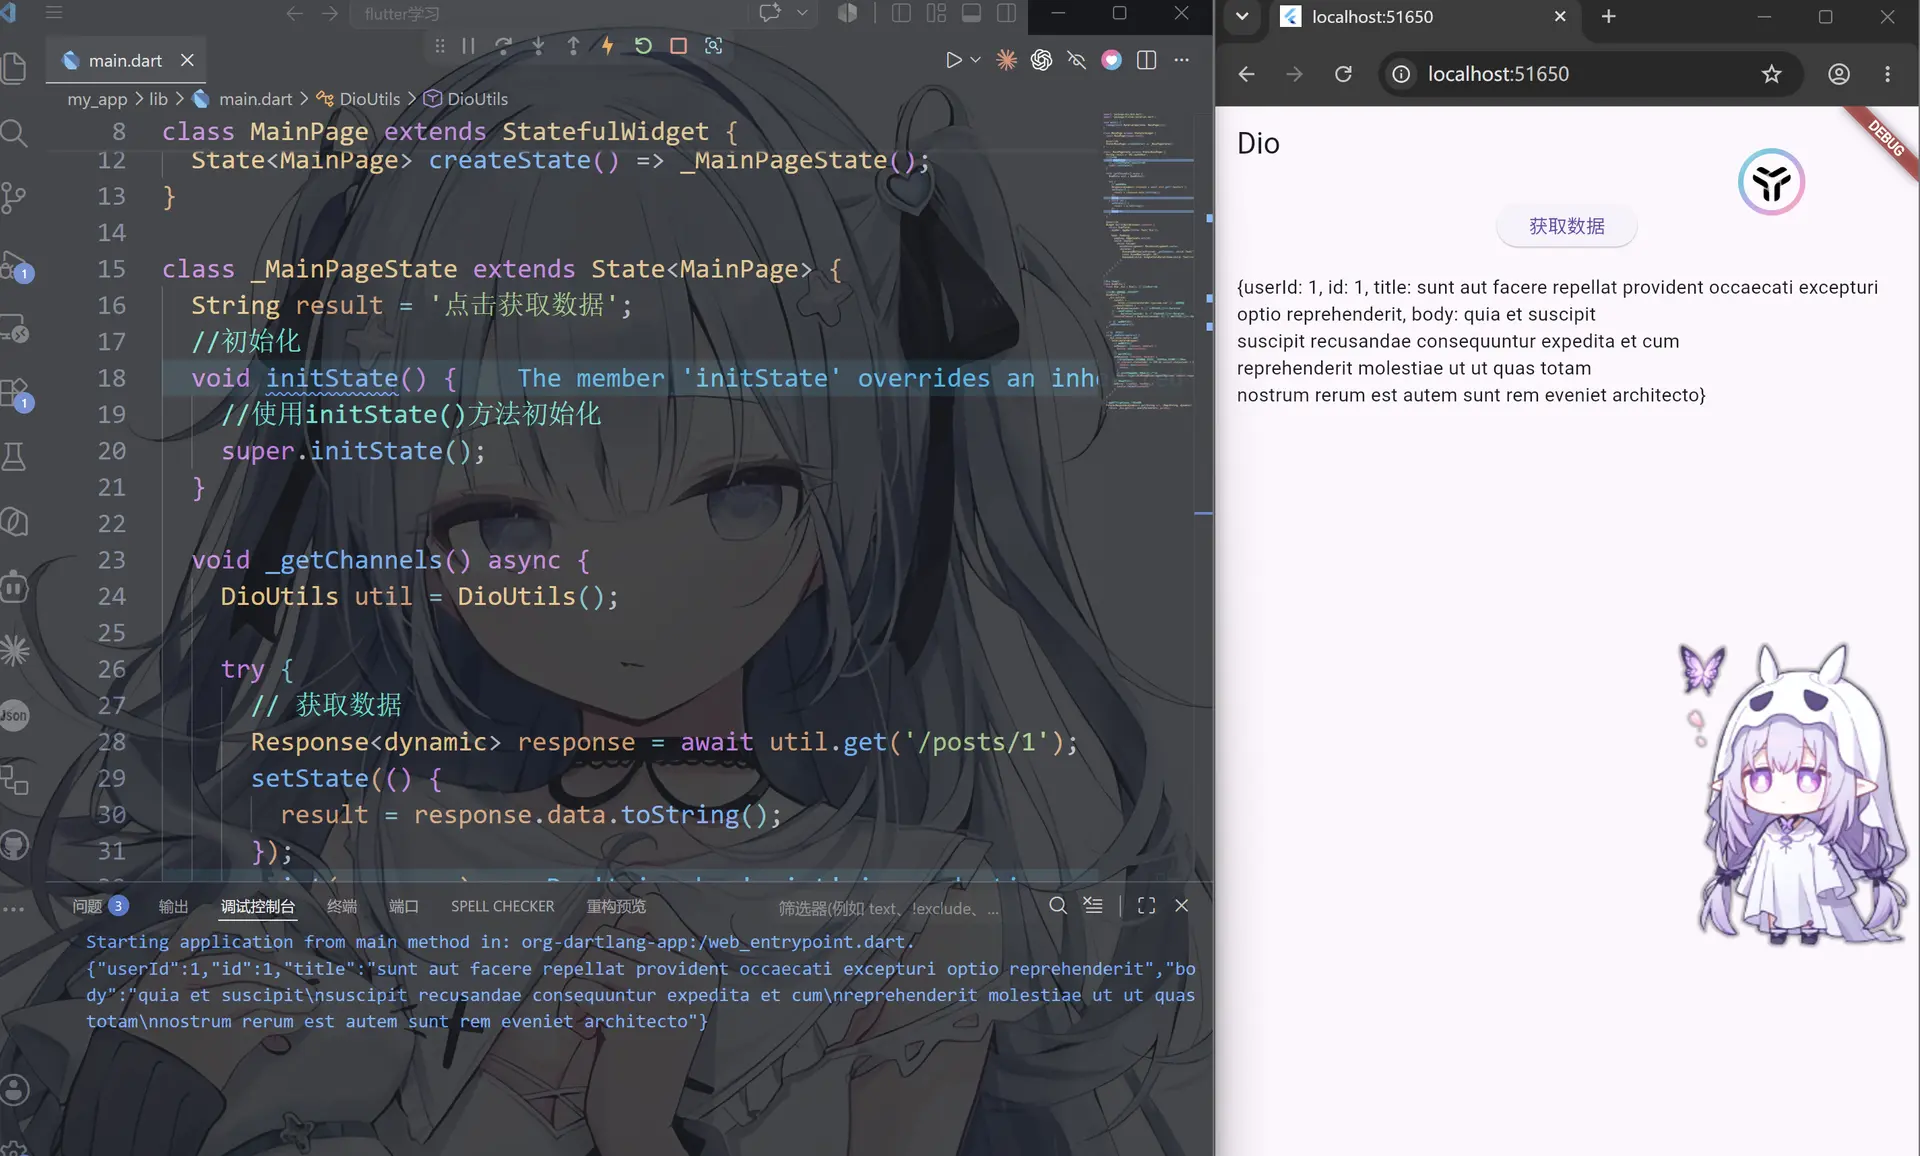Stop the debug session
The height and width of the screenshot is (1156, 1920).
pos(678,46)
